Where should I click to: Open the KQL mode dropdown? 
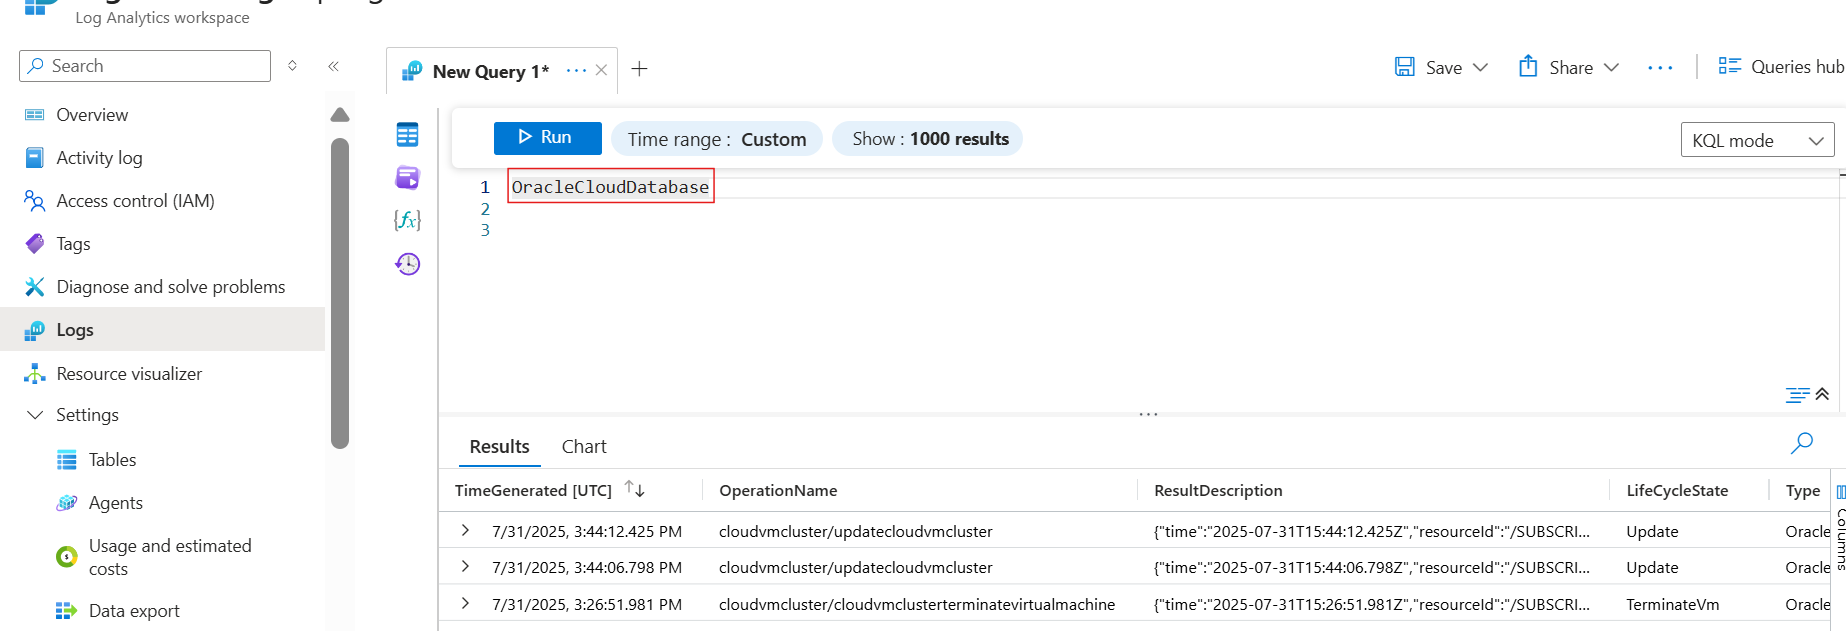pyautogui.click(x=1757, y=140)
